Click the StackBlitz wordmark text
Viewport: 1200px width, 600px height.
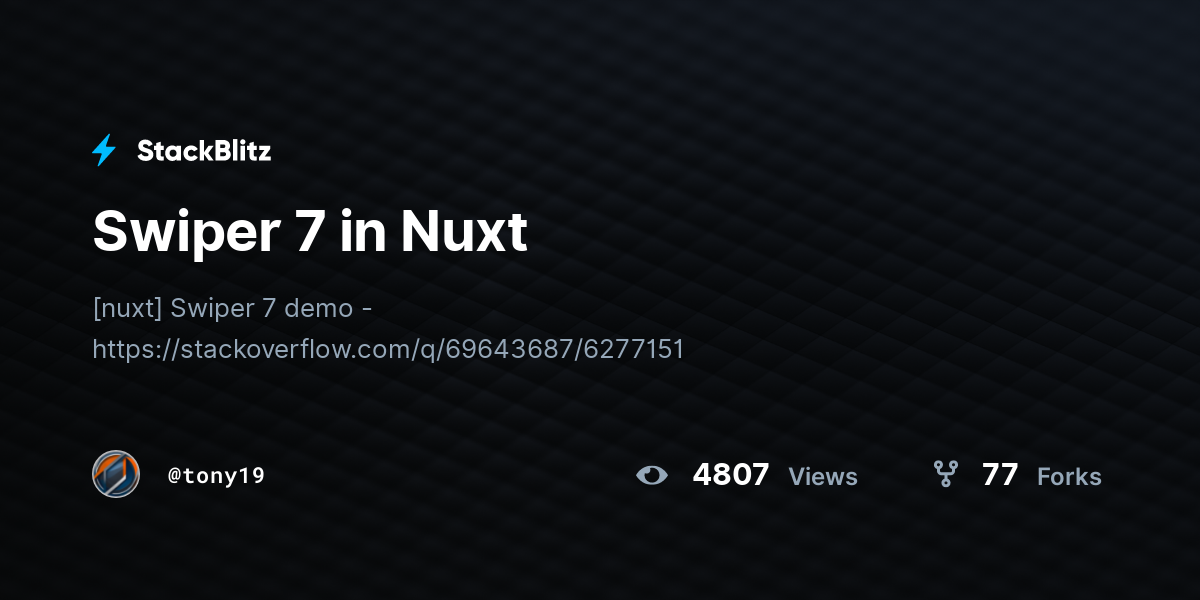point(204,151)
